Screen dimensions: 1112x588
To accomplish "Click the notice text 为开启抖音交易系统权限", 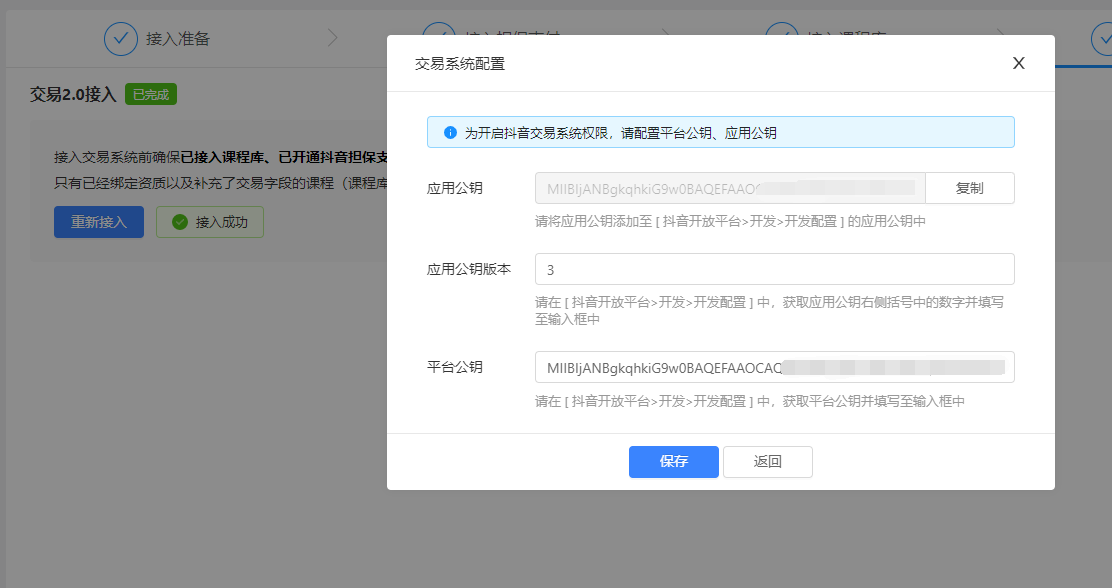I will (x=621, y=133).
